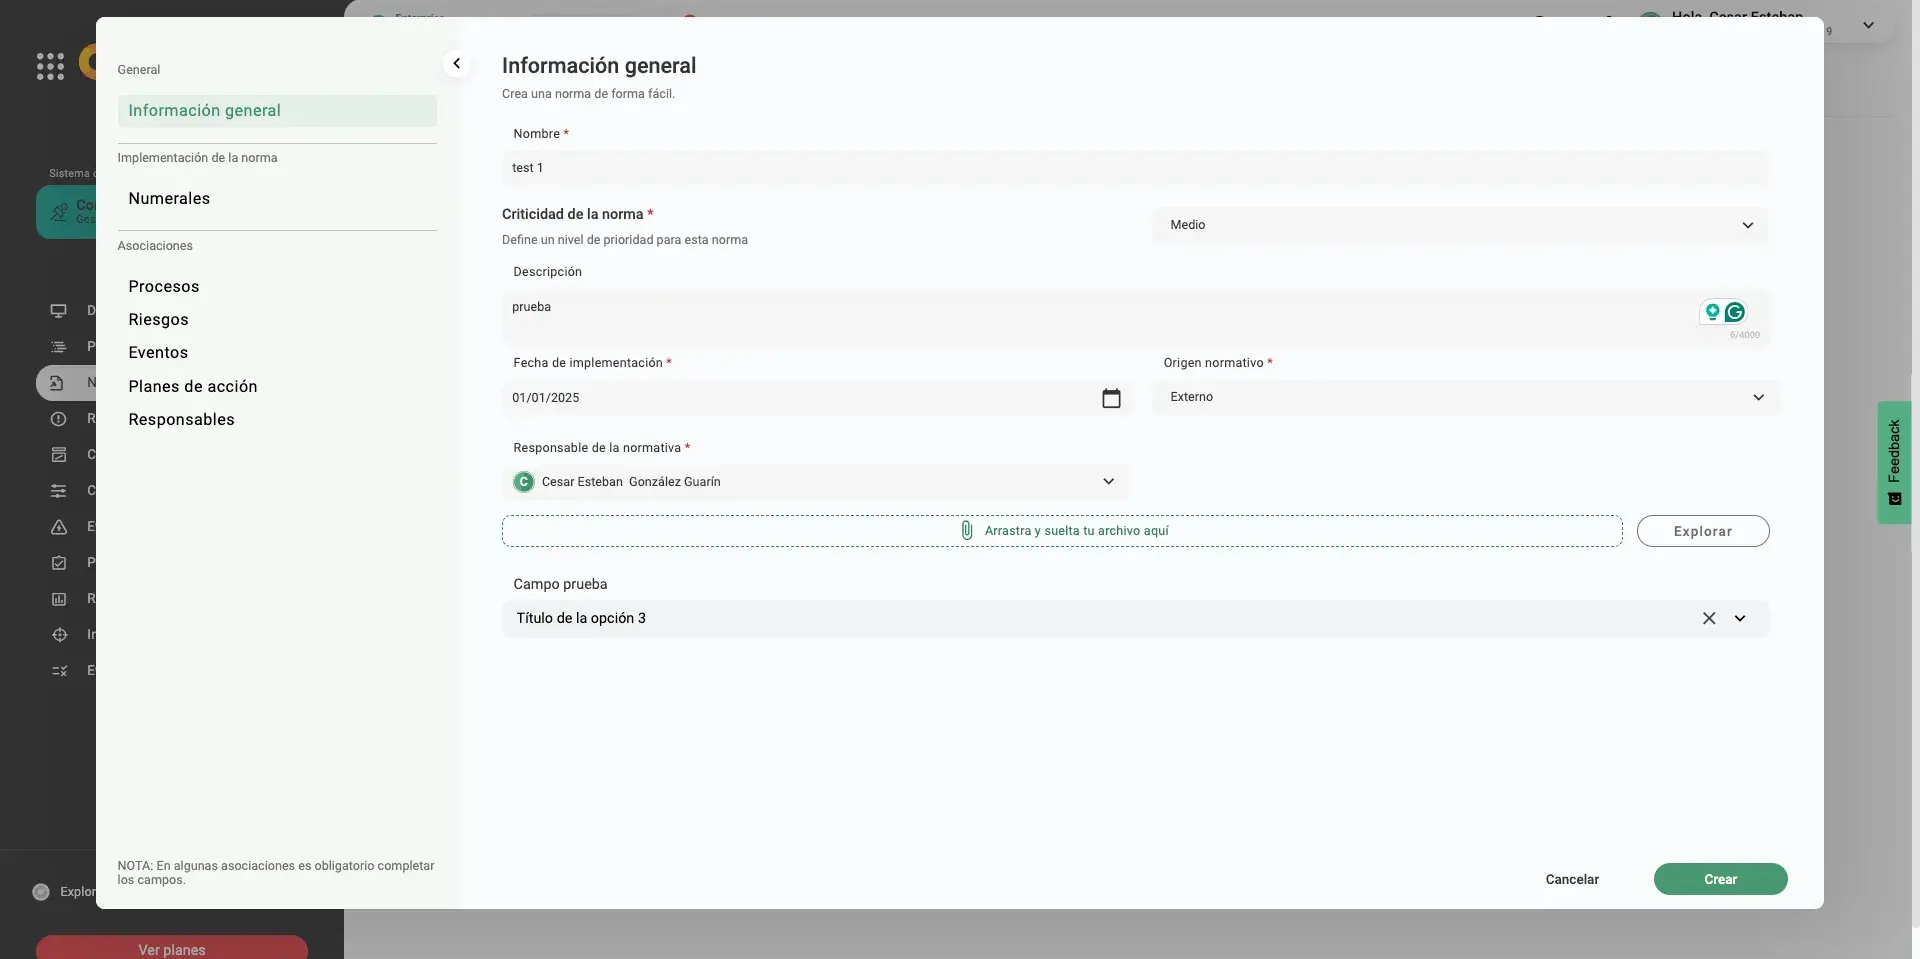This screenshot has height=959, width=1920.
Task: Open the Feedback side tab
Action: [x=1894, y=461]
